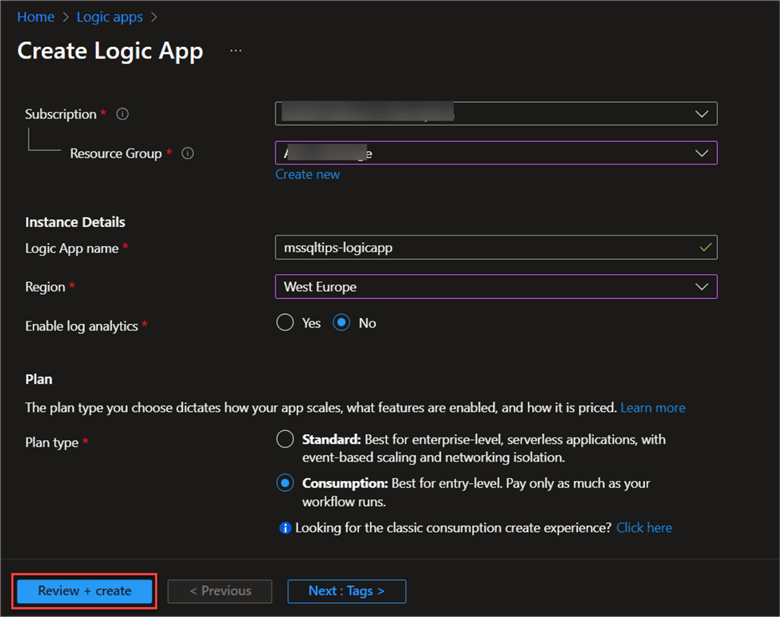Viewport: 780px width, 617px height.
Task: Click the Subscription info icon
Action: [122, 114]
